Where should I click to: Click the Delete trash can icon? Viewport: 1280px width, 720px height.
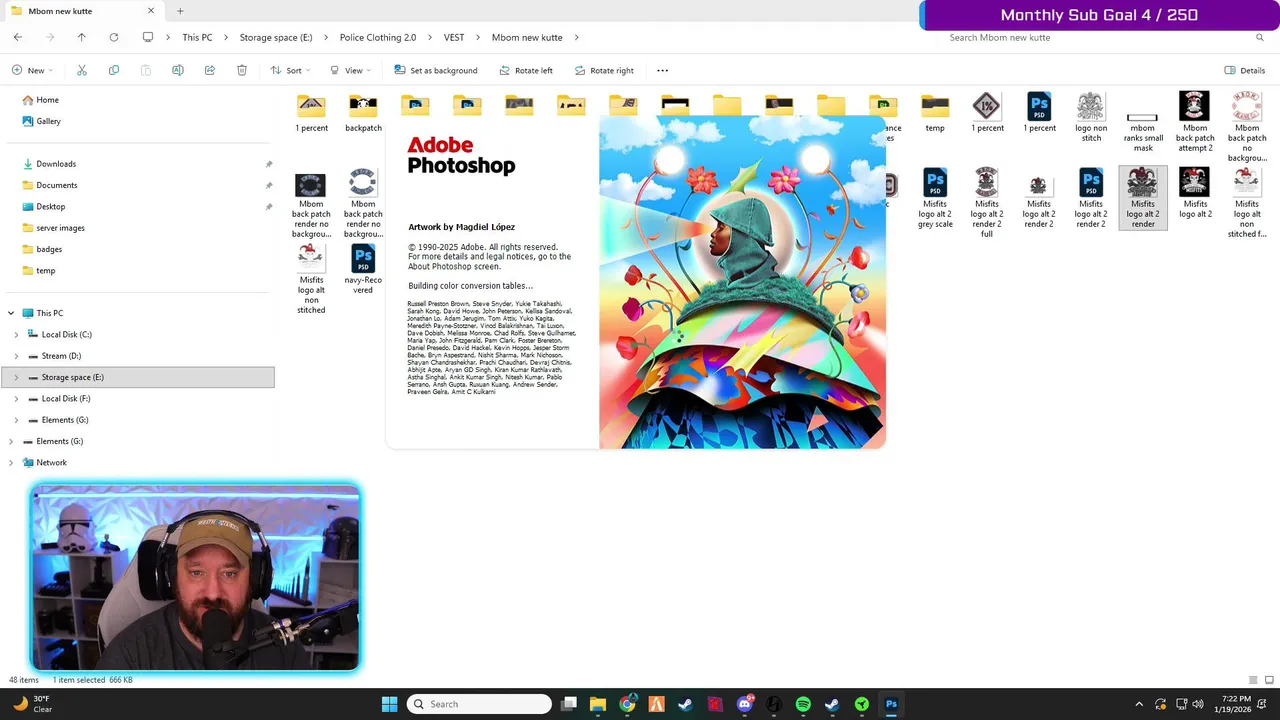coord(242,70)
